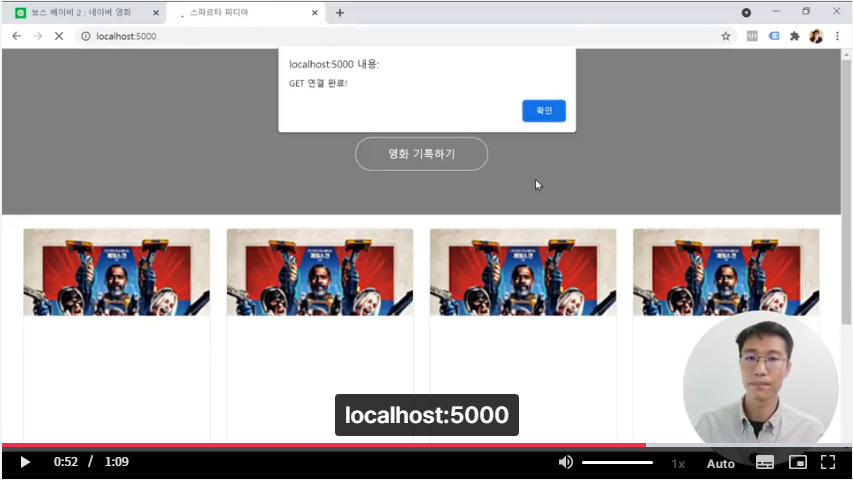View site information icon

[85, 36]
